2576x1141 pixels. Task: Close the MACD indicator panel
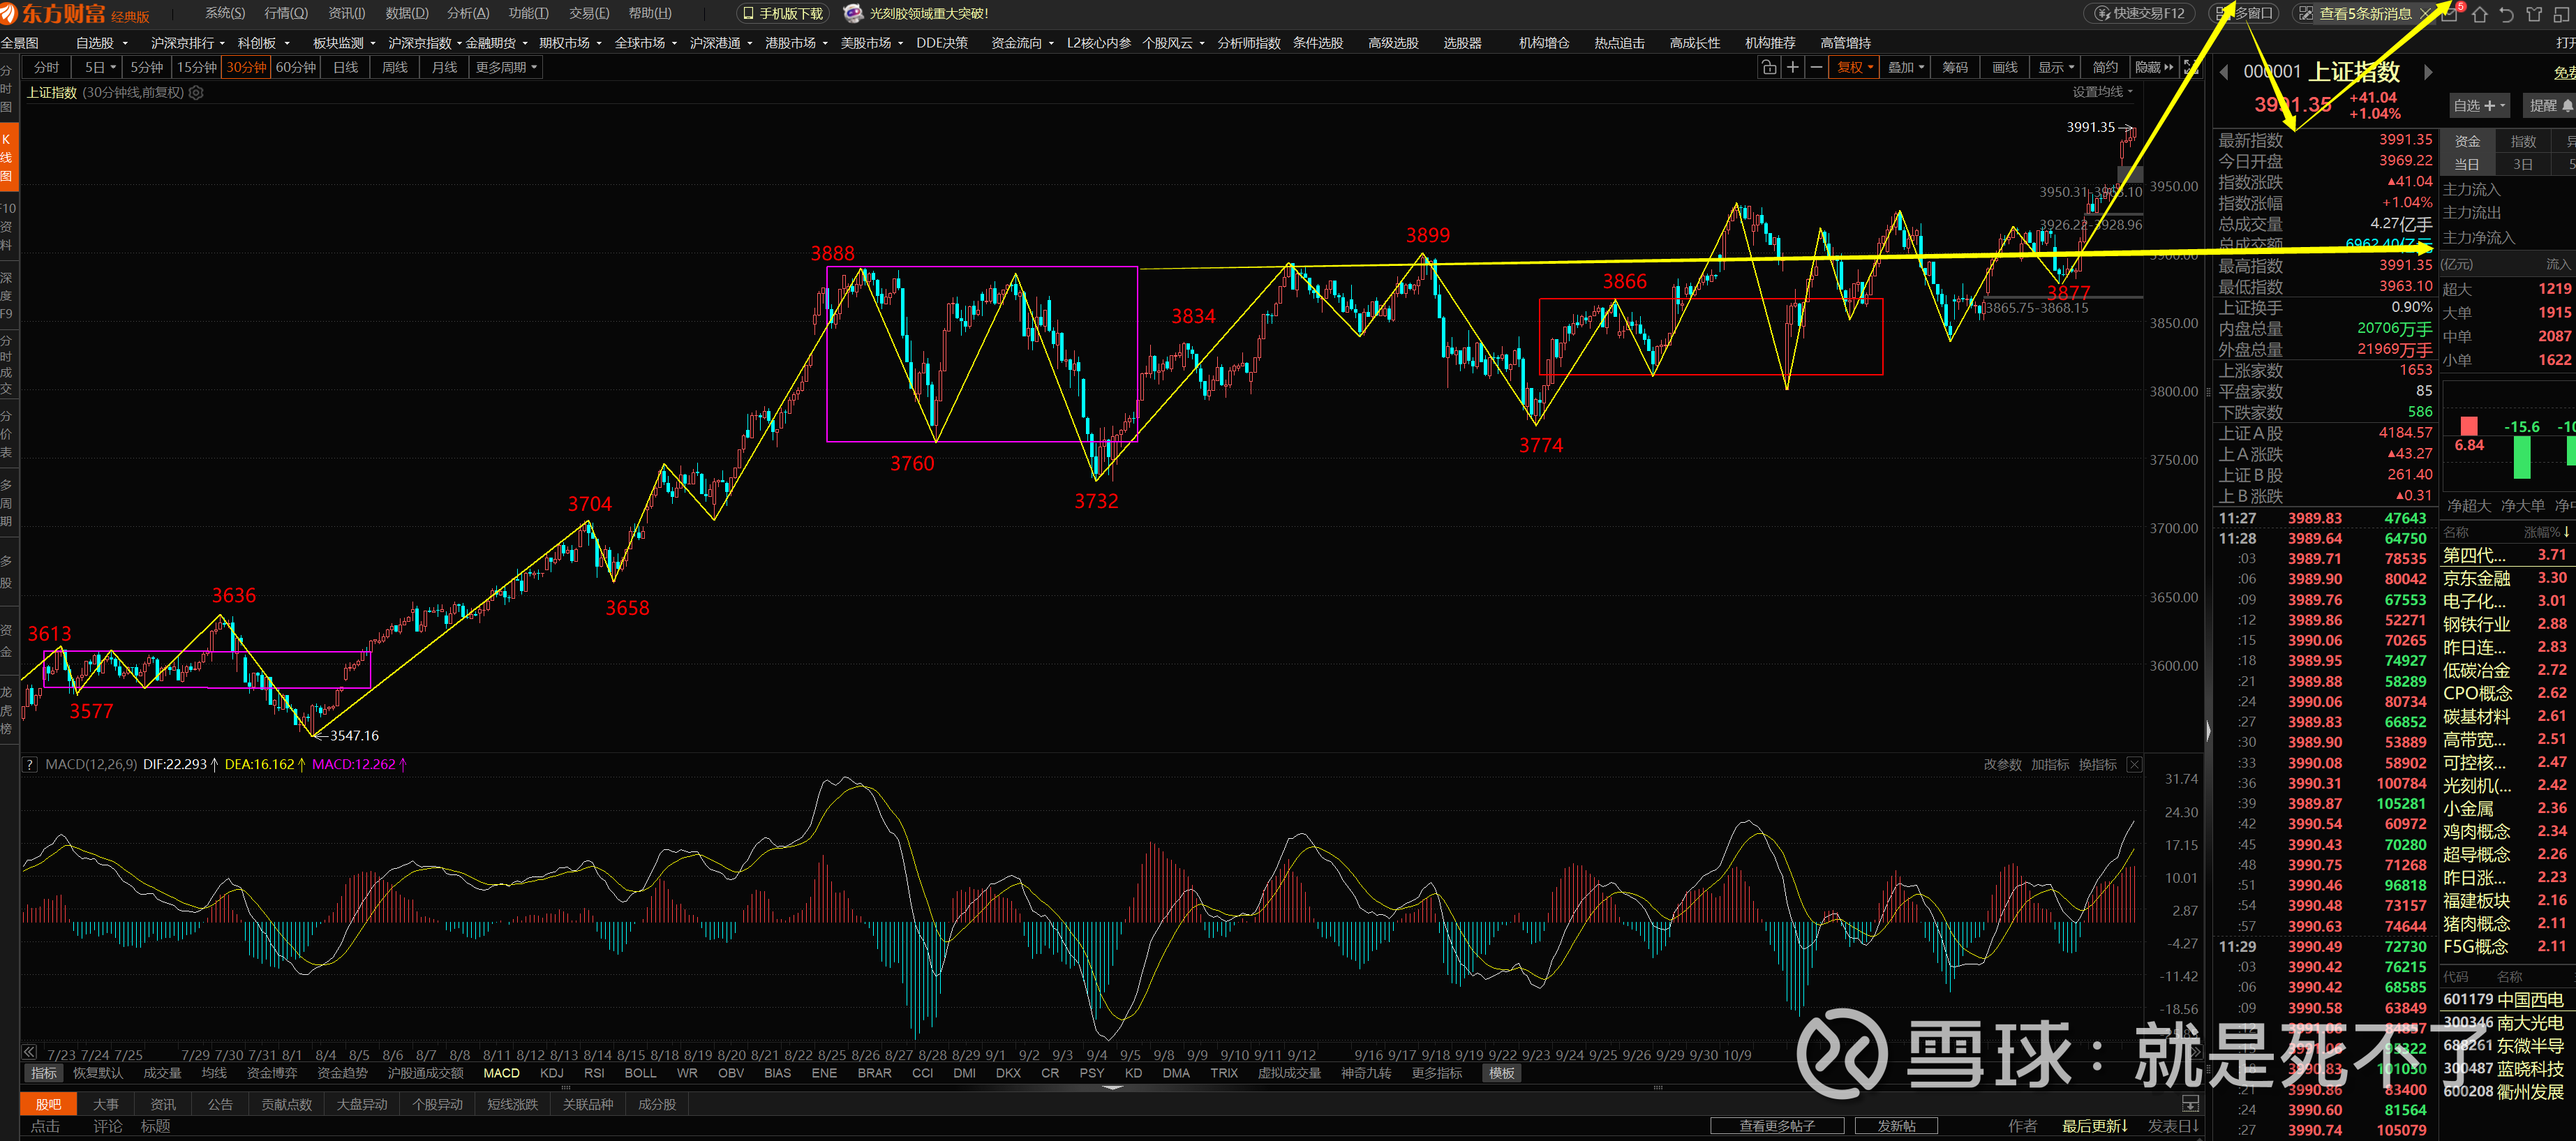pos(2134,764)
